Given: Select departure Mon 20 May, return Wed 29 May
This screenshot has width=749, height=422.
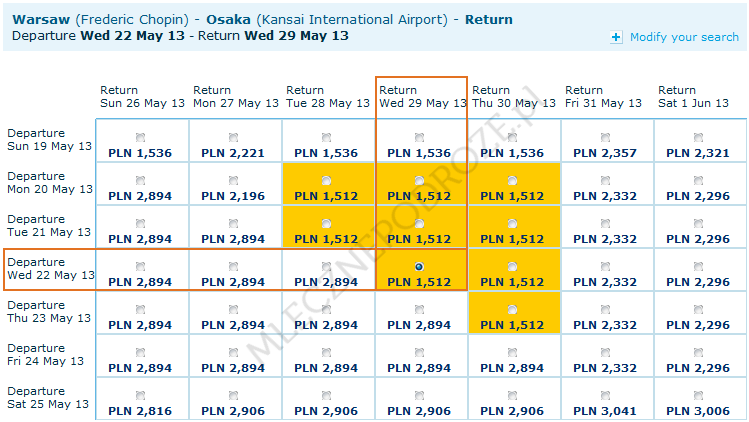Looking at the screenshot, I should tap(419, 180).
